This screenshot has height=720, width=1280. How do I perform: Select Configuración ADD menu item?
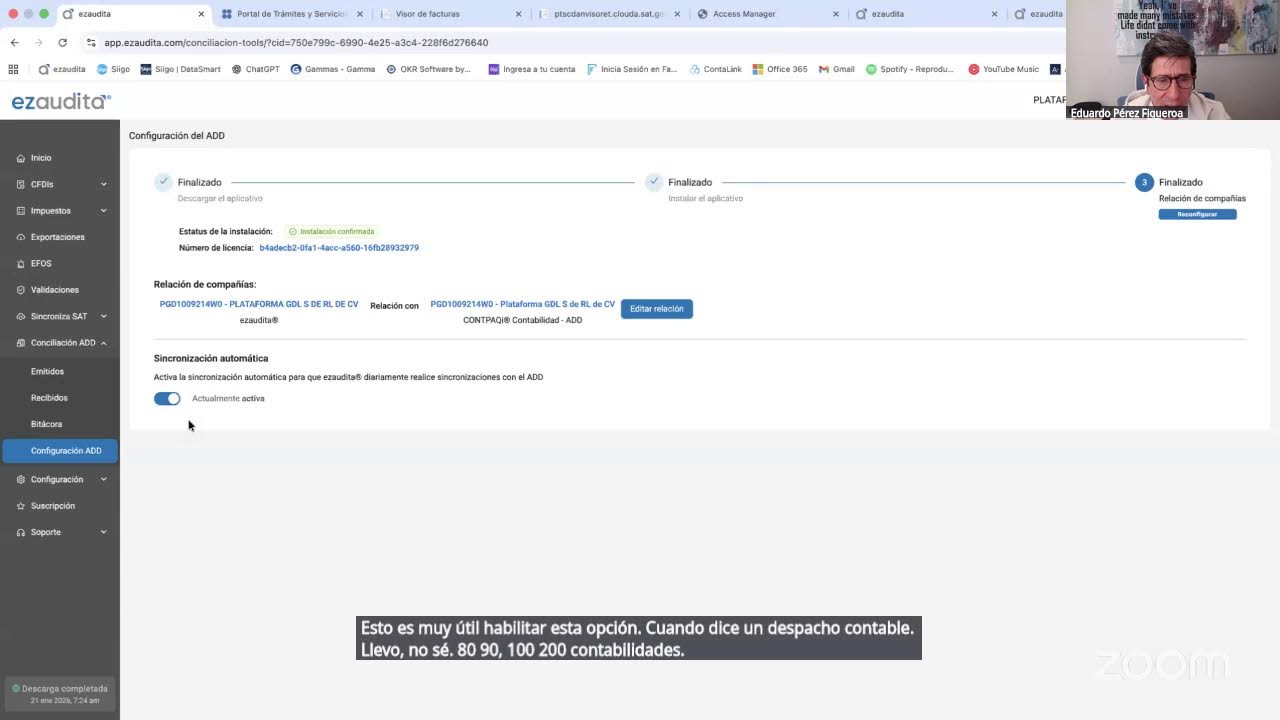click(60, 451)
